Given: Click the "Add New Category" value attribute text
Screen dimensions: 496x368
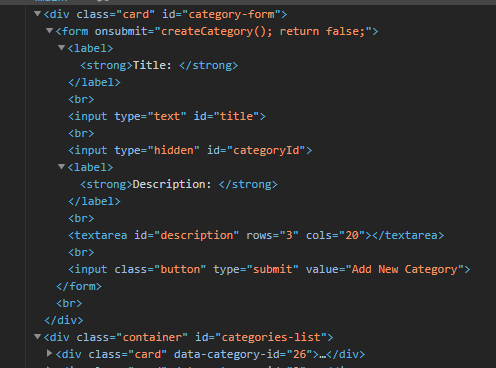Looking at the screenshot, I should pyautogui.click(x=405, y=269).
